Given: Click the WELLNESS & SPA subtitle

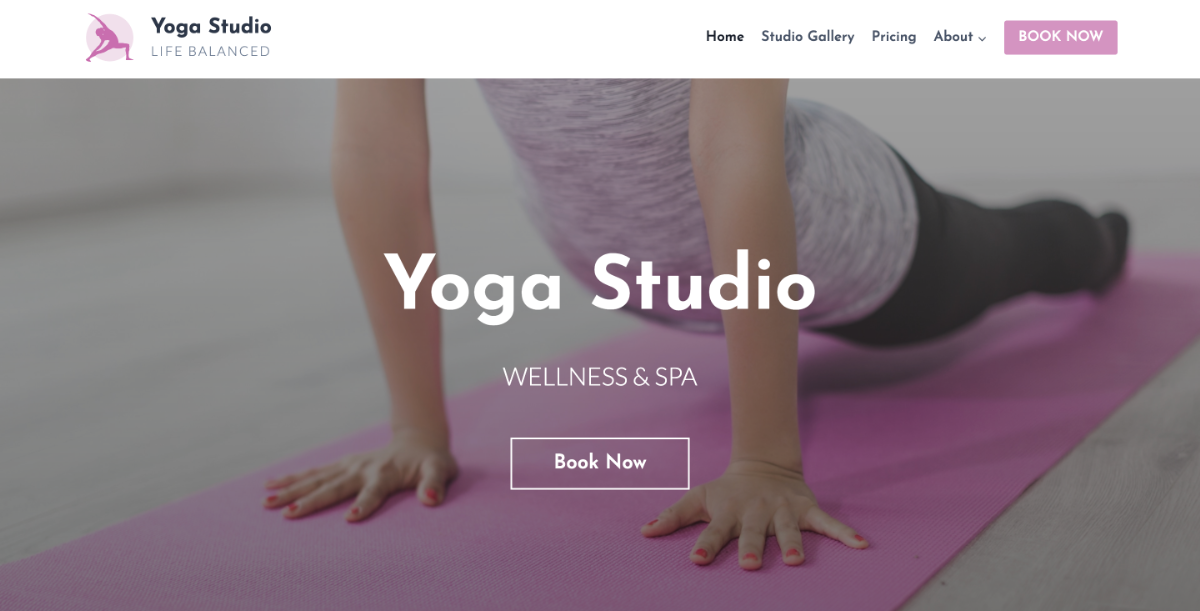Looking at the screenshot, I should point(600,377).
